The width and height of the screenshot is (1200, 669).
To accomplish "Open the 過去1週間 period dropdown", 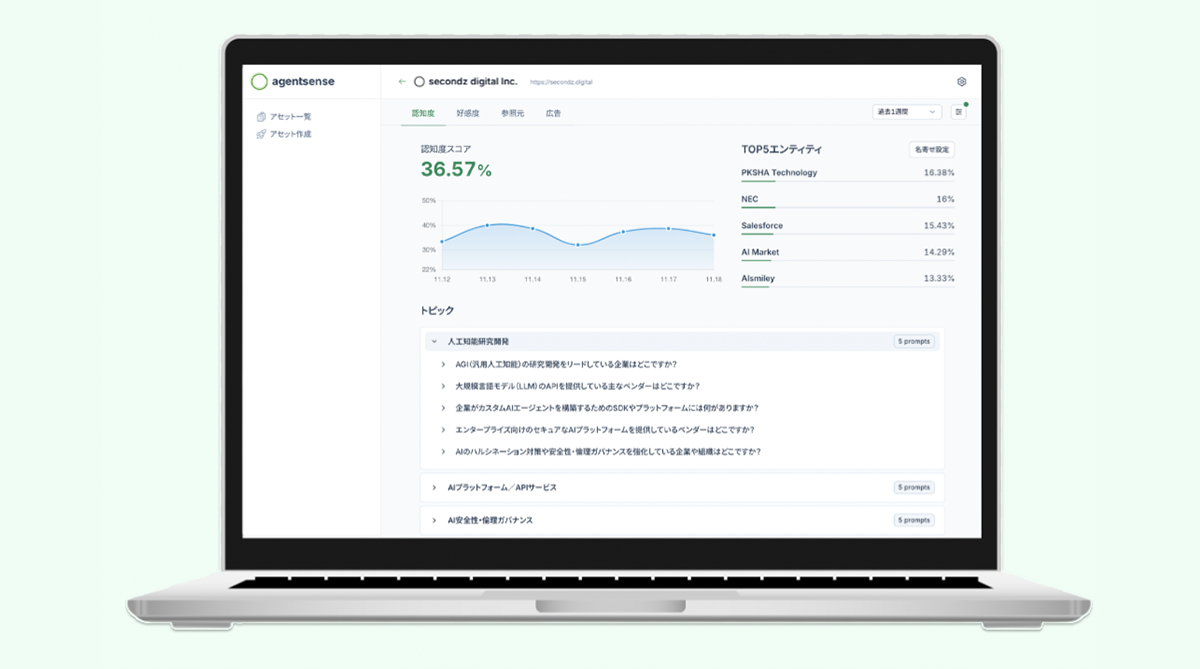I will 907,112.
